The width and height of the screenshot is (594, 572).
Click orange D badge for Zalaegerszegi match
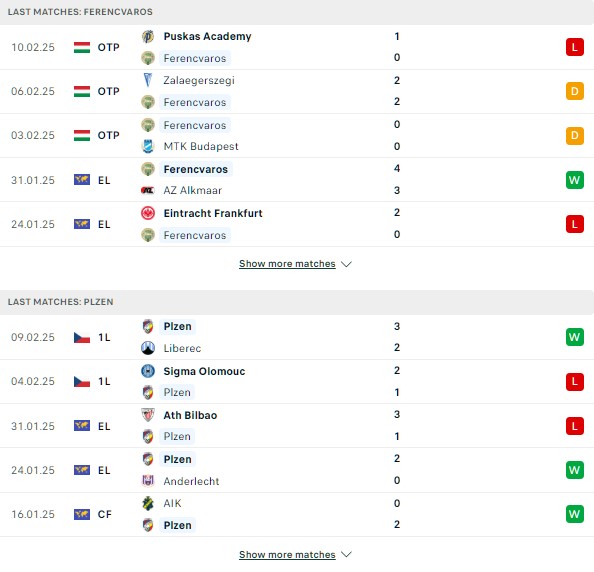pyautogui.click(x=575, y=91)
